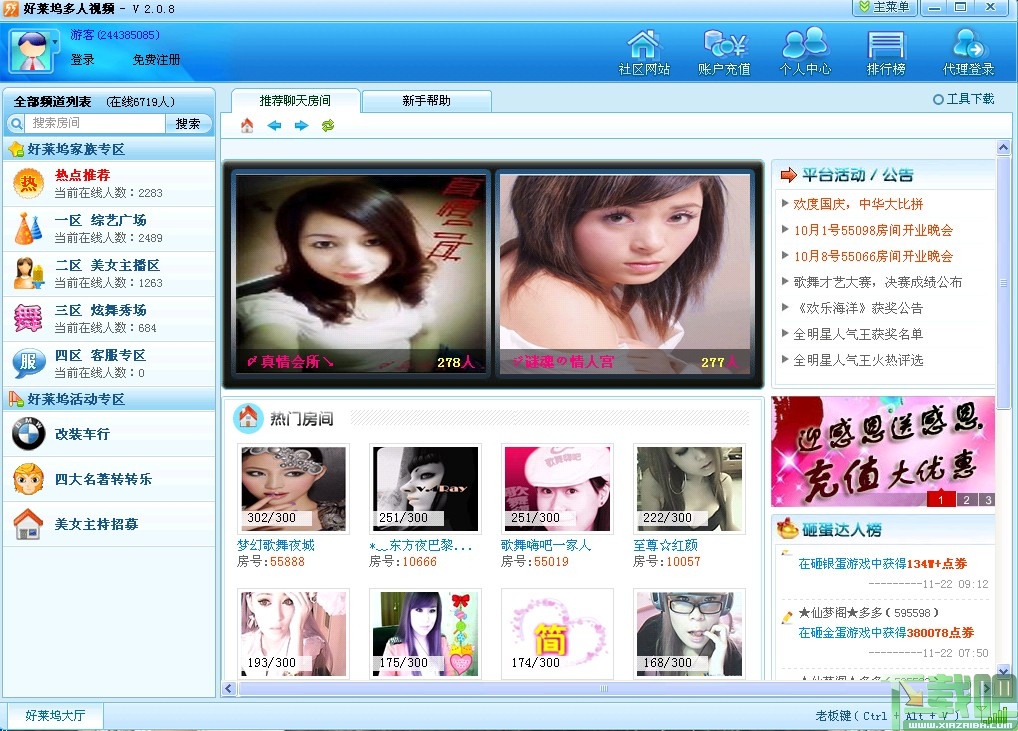Select banner page 2 indicator
Image resolution: width=1018 pixels, height=731 pixels.
click(x=966, y=499)
